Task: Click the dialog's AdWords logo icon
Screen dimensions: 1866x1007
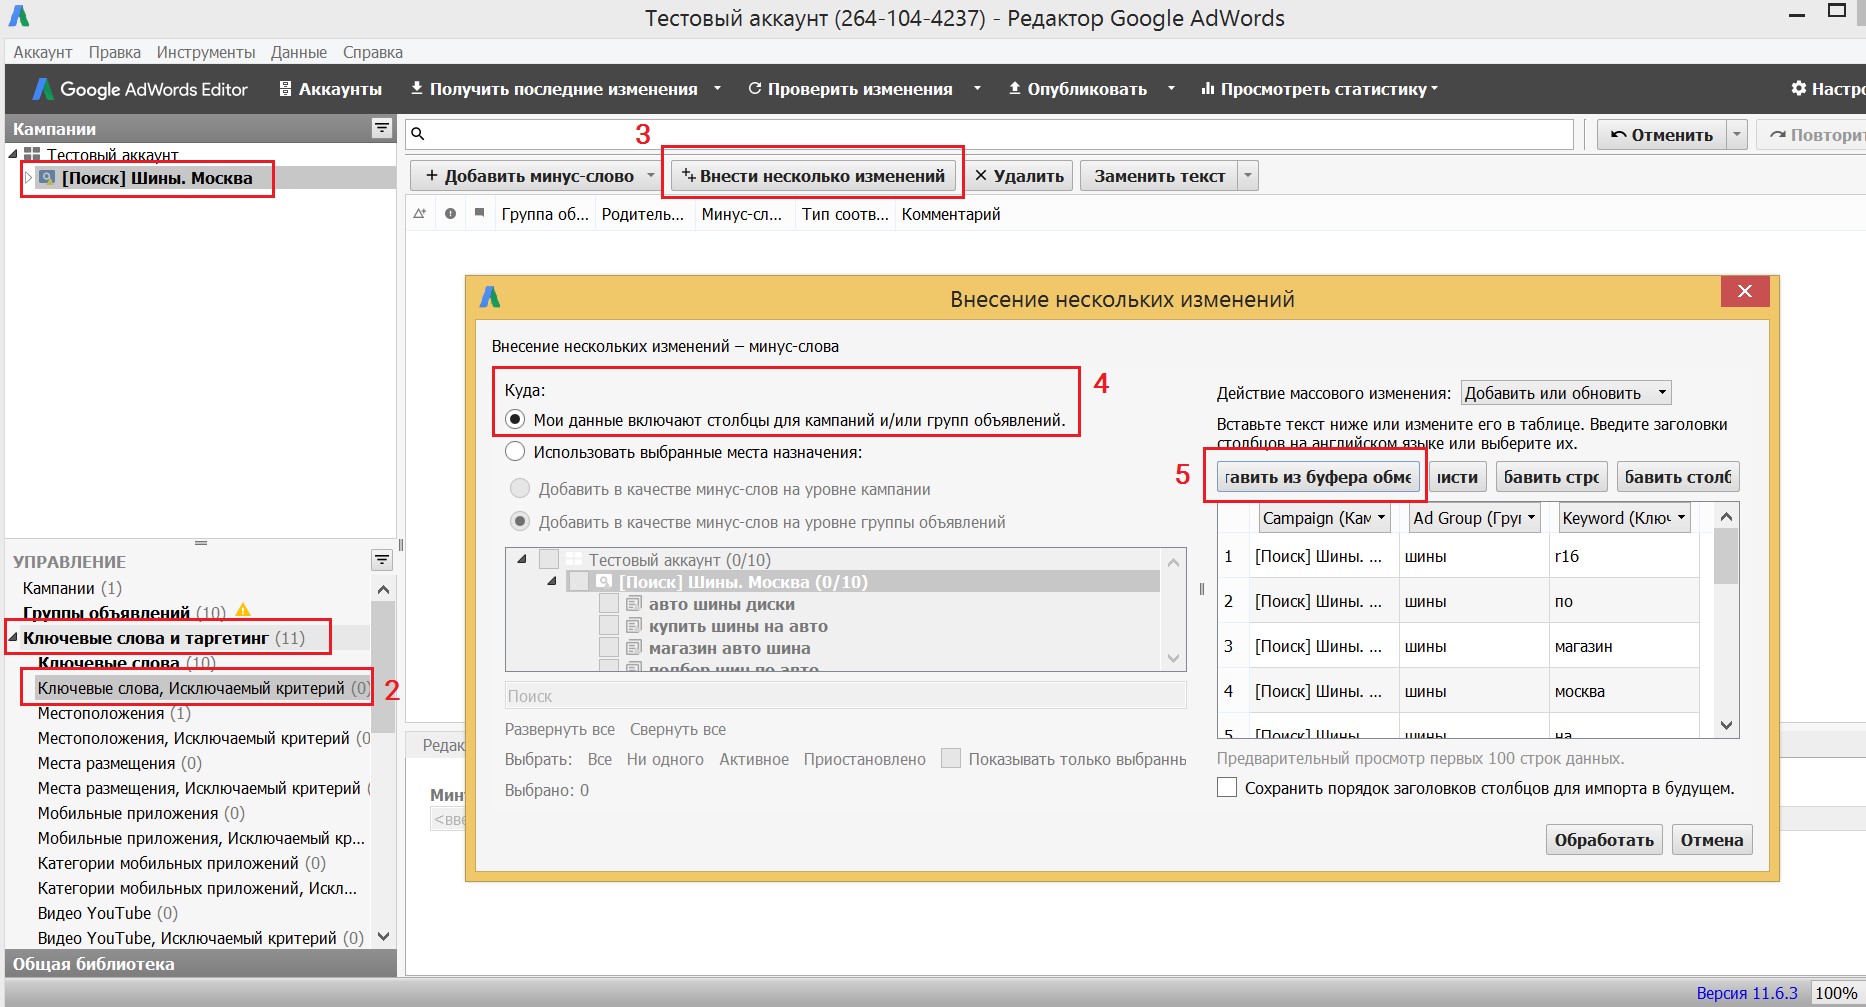Action: (x=490, y=297)
